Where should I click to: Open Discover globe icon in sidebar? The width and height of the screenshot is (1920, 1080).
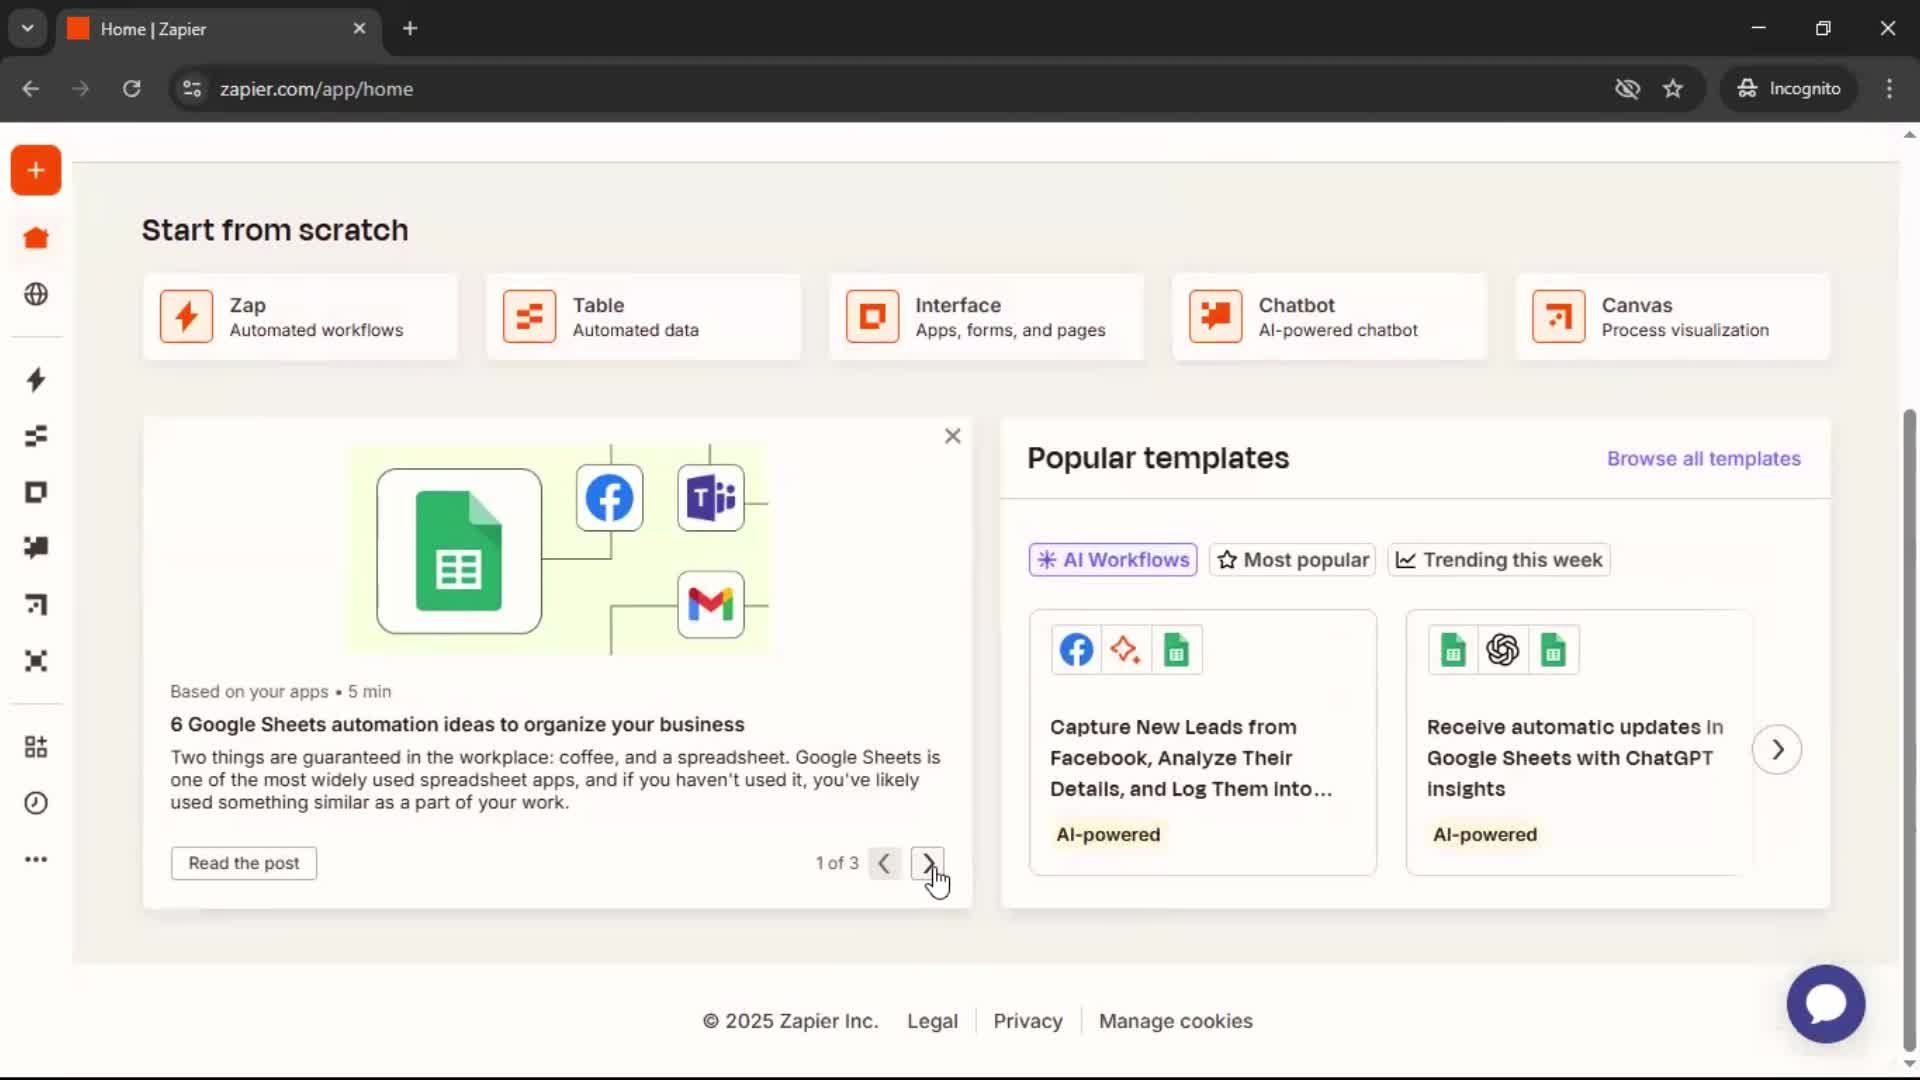[36, 294]
